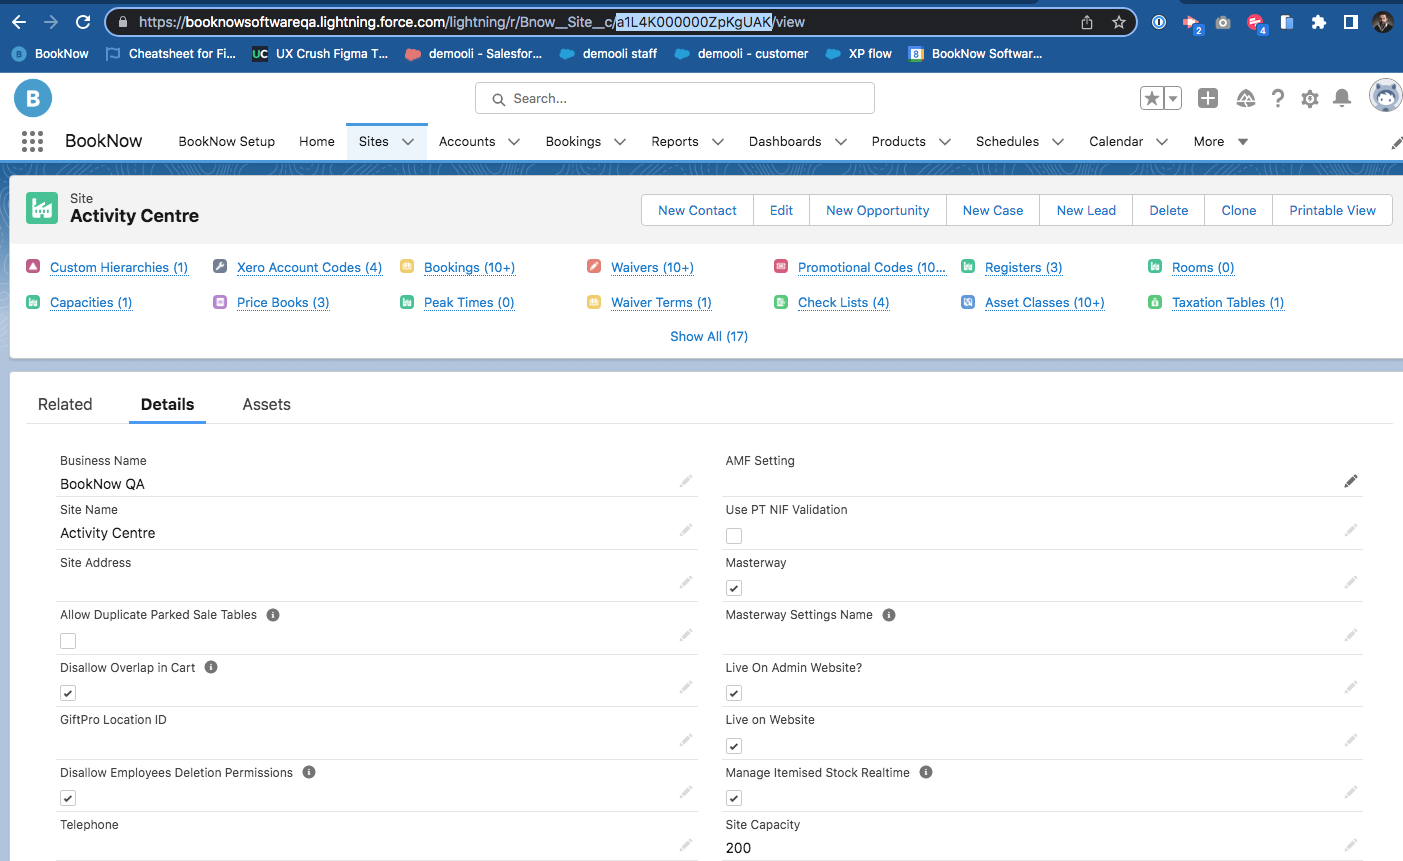
Task: Open the Favorites star icon
Action: (1152, 98)
